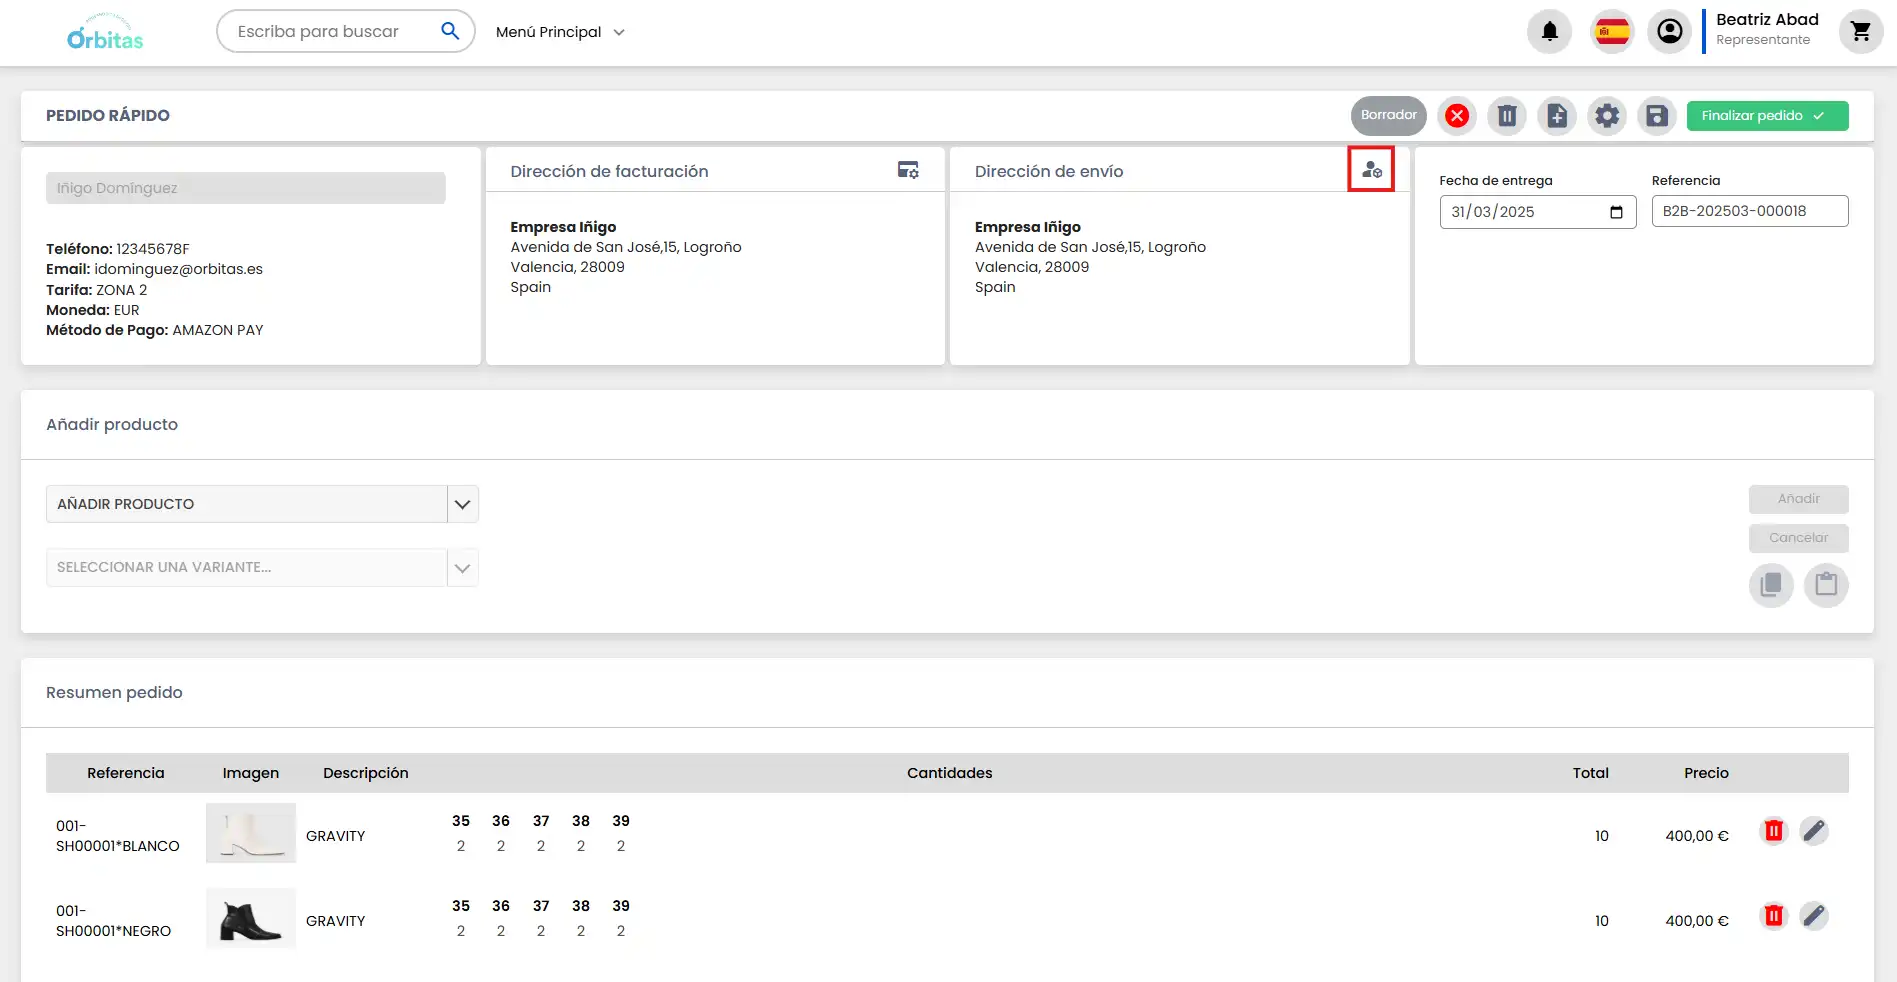Viewport: 1897px width, 982px height.
Task: Expand the Seleccionar una variante dropdown
Action: click(462, 568)
